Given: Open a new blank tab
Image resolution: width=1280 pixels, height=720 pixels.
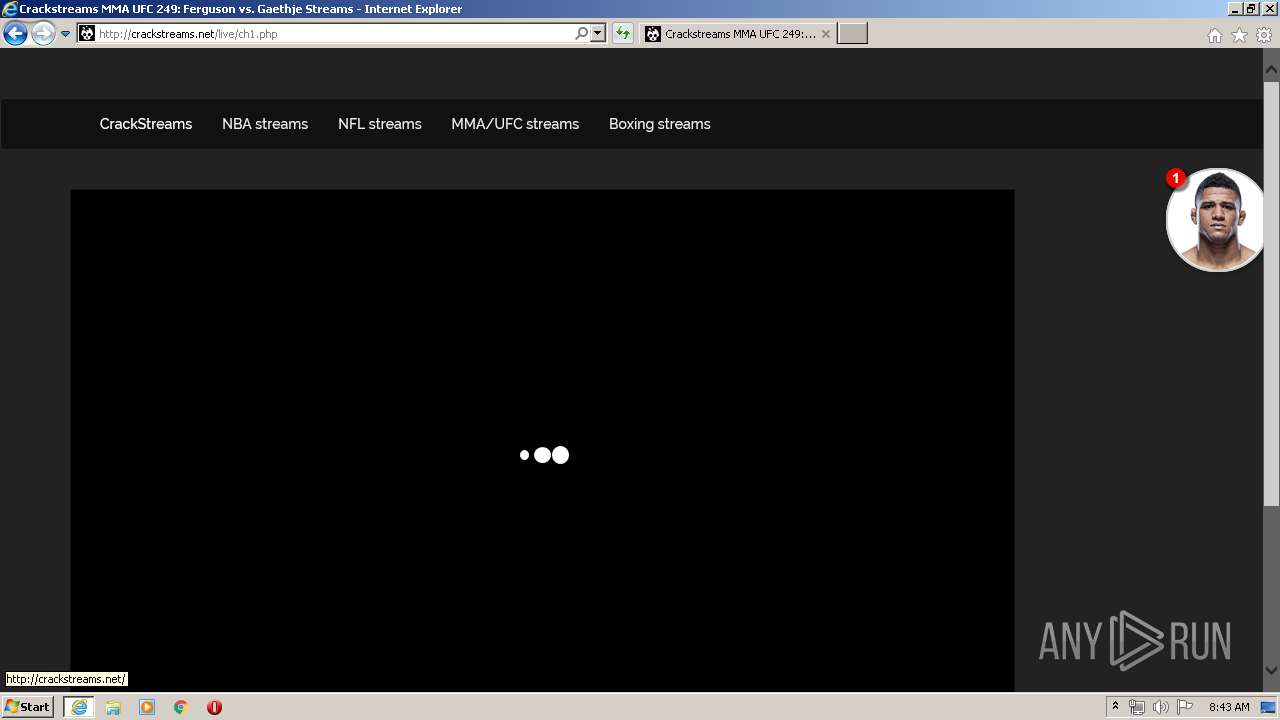Looking at the screenshot, I should click(x=852, y=34).
